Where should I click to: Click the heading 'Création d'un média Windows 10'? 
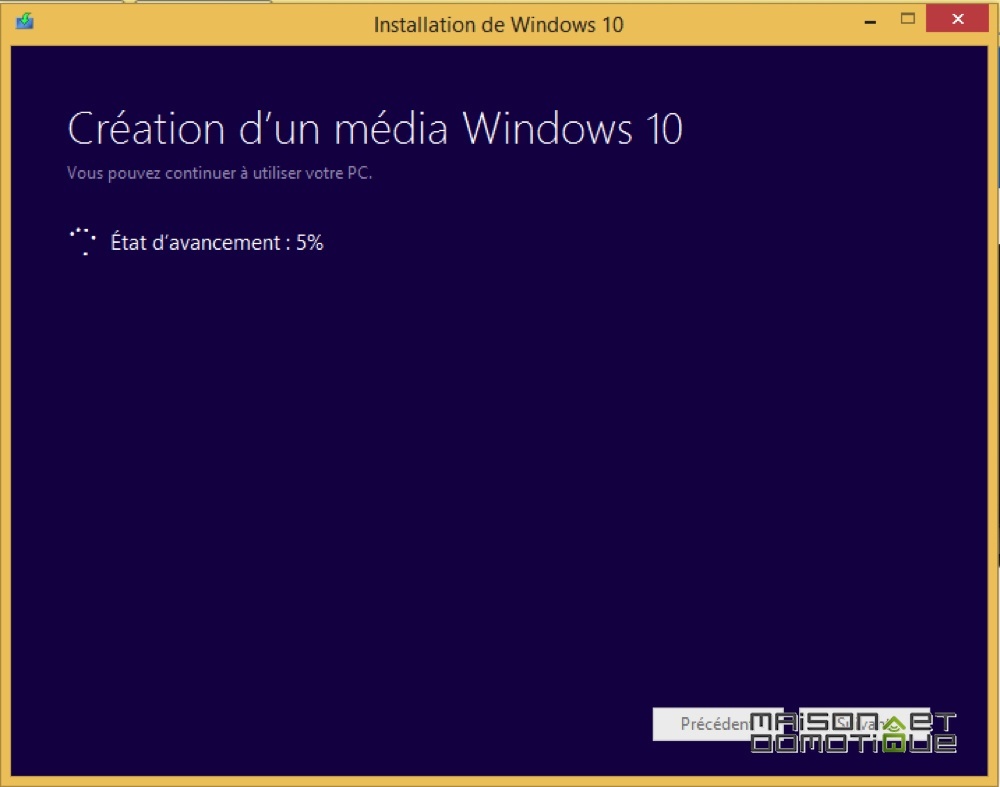coord(375,128)
